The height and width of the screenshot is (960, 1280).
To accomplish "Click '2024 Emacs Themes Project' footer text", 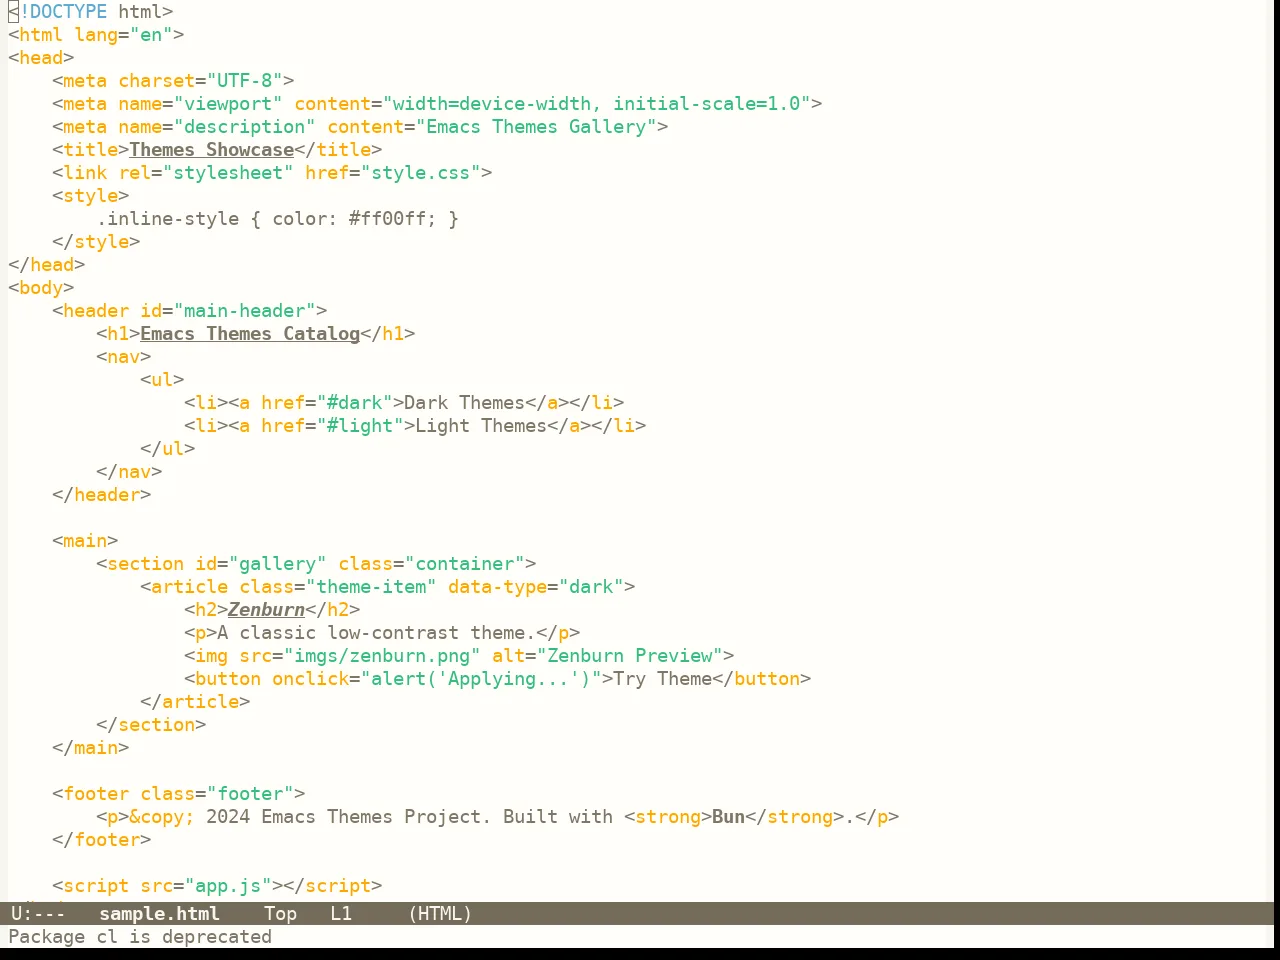I will pos(343,817).
